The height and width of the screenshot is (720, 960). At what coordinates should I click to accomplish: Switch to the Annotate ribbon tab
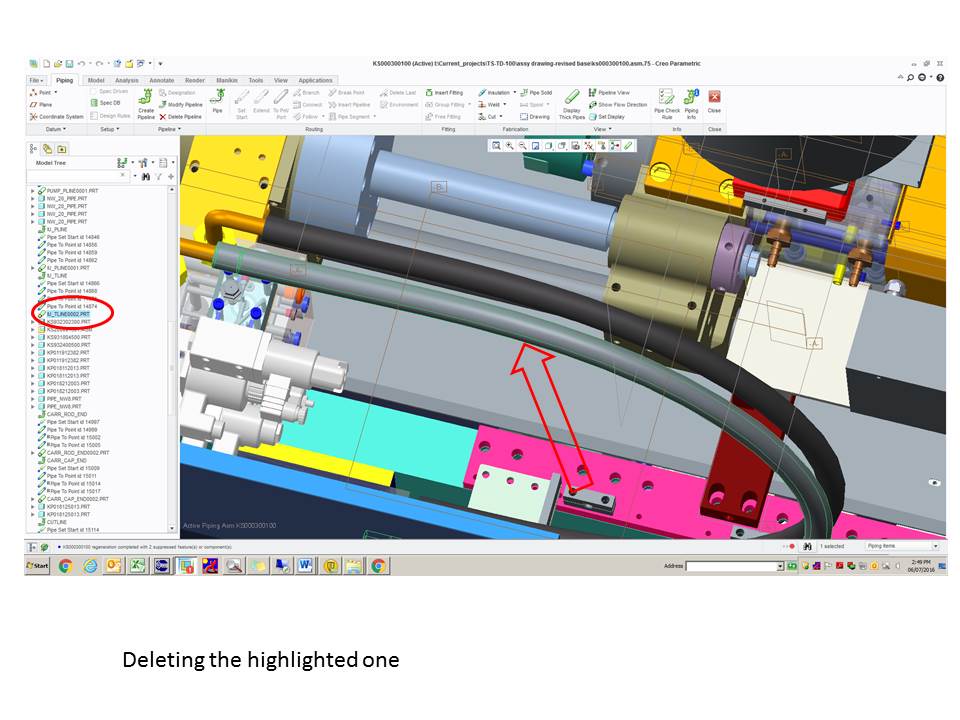[x=162, y=80]
